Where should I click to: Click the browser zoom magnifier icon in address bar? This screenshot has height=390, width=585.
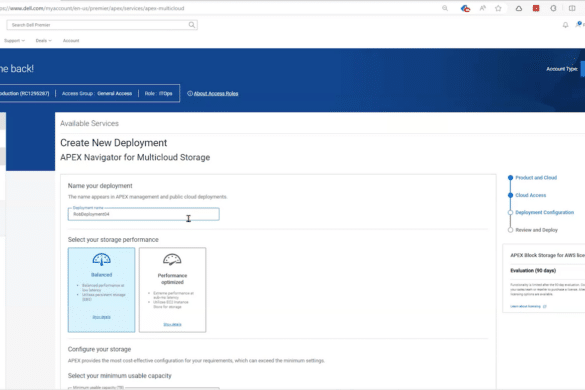[445, 8]
